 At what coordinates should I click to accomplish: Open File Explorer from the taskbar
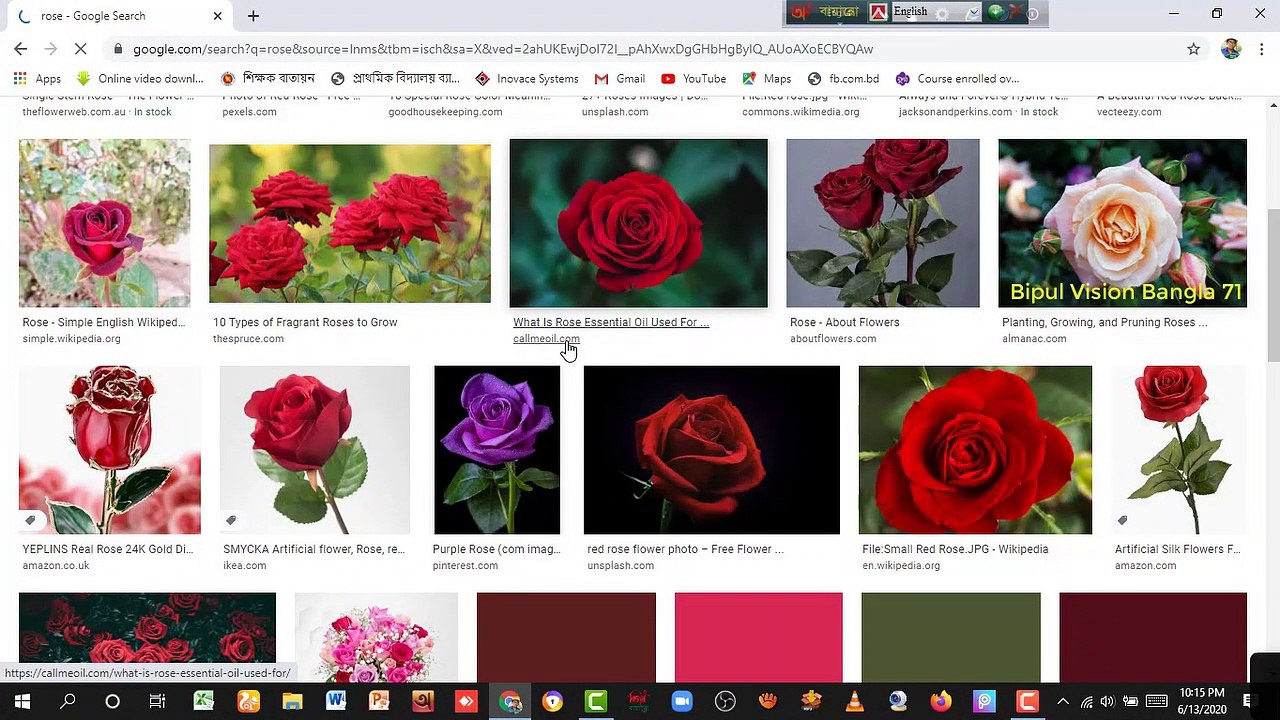coord(291,701)
